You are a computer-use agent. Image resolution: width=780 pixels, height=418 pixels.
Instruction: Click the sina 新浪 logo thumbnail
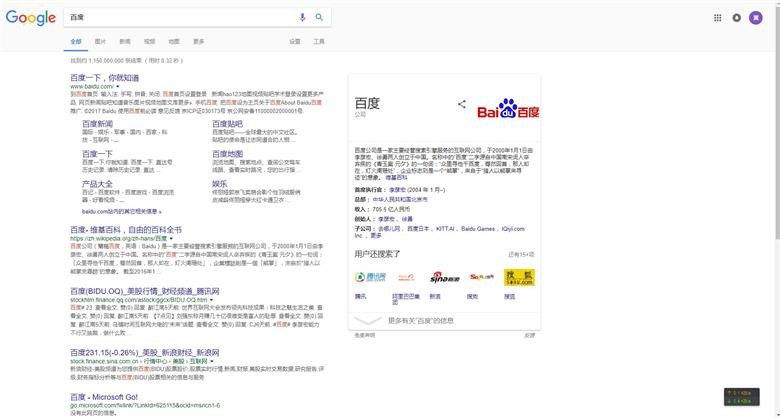click(x=444, y=277)
